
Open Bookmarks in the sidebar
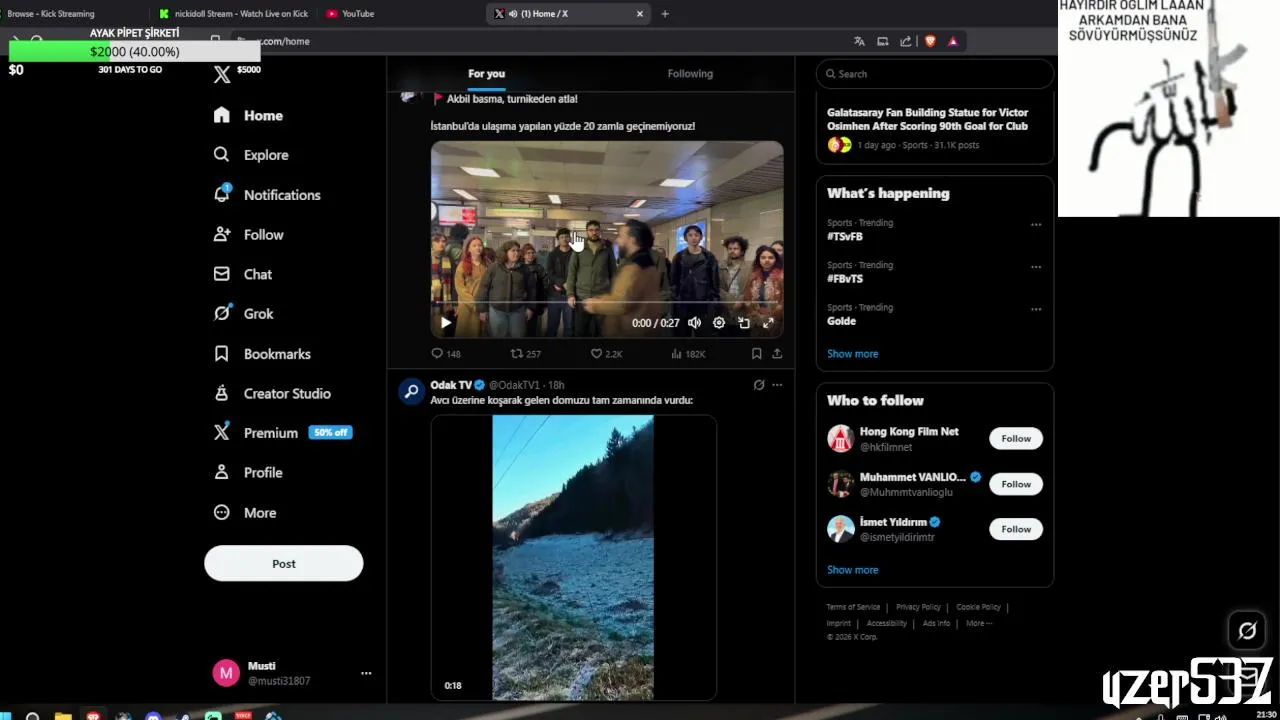[262, 354]
